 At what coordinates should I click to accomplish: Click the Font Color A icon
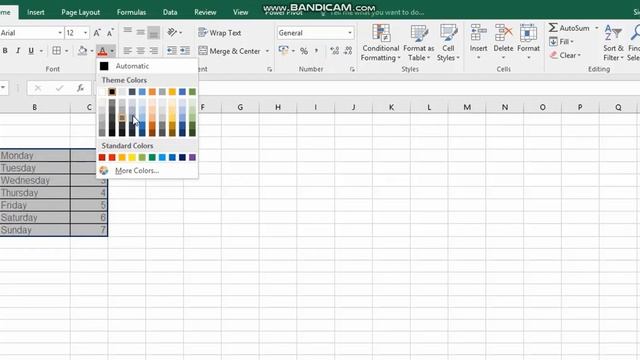coord(102,51)
